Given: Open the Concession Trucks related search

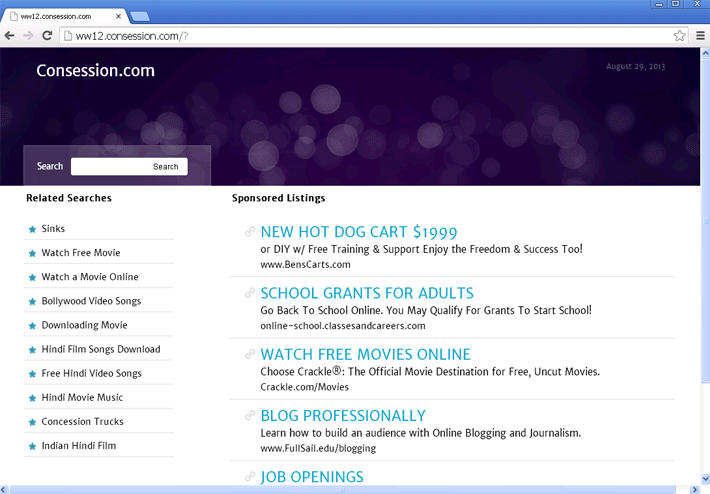Looking at the screenshot, I should click(x=82, y=422).
